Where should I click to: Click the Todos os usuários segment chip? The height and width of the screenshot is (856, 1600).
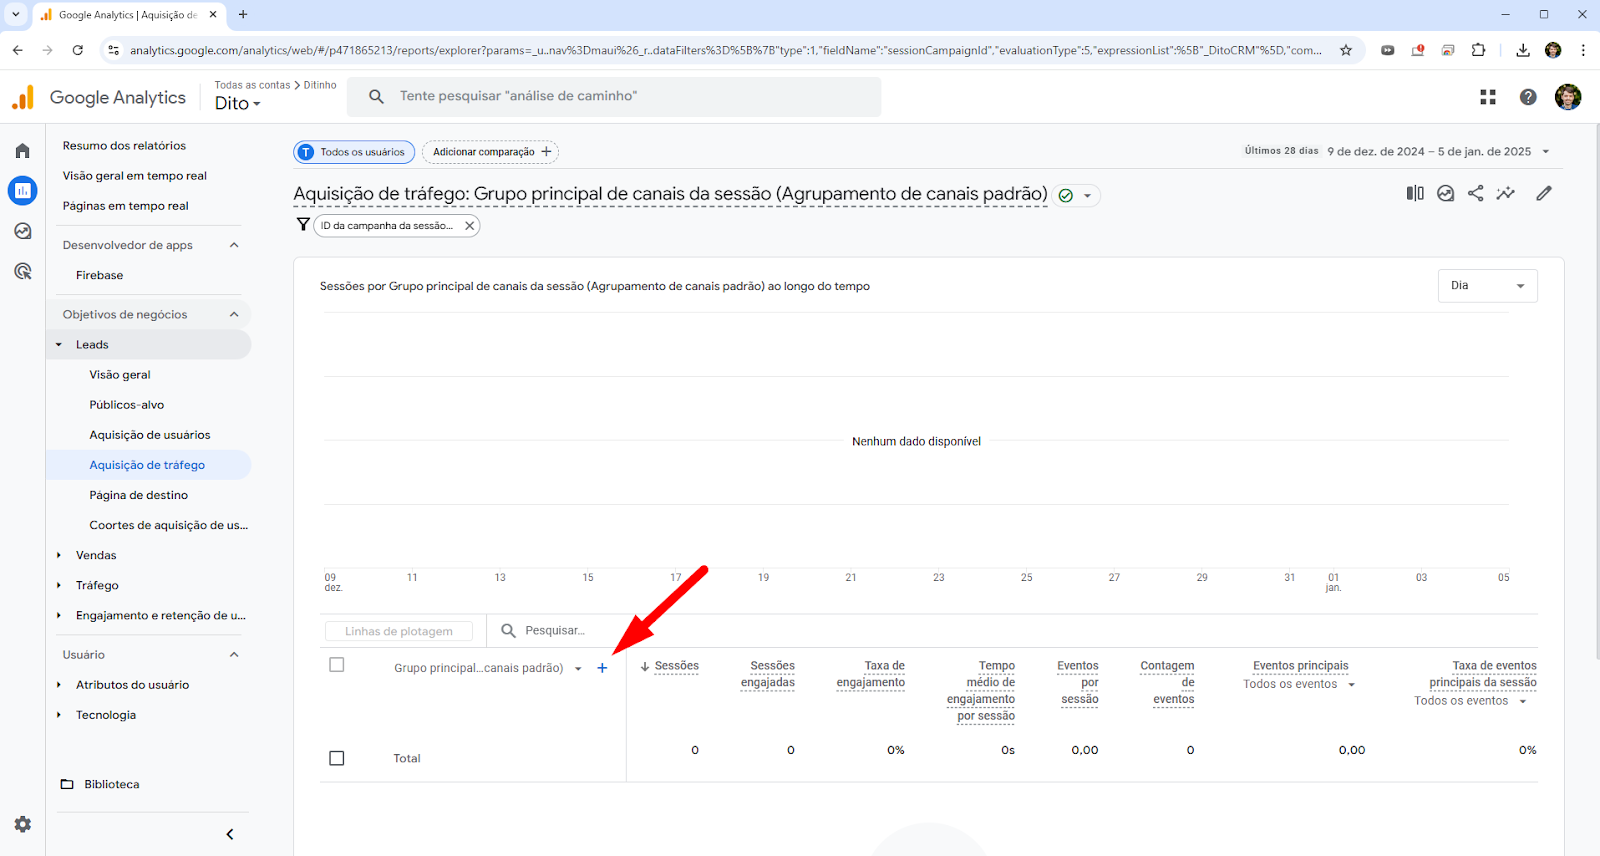coord(354,152)
